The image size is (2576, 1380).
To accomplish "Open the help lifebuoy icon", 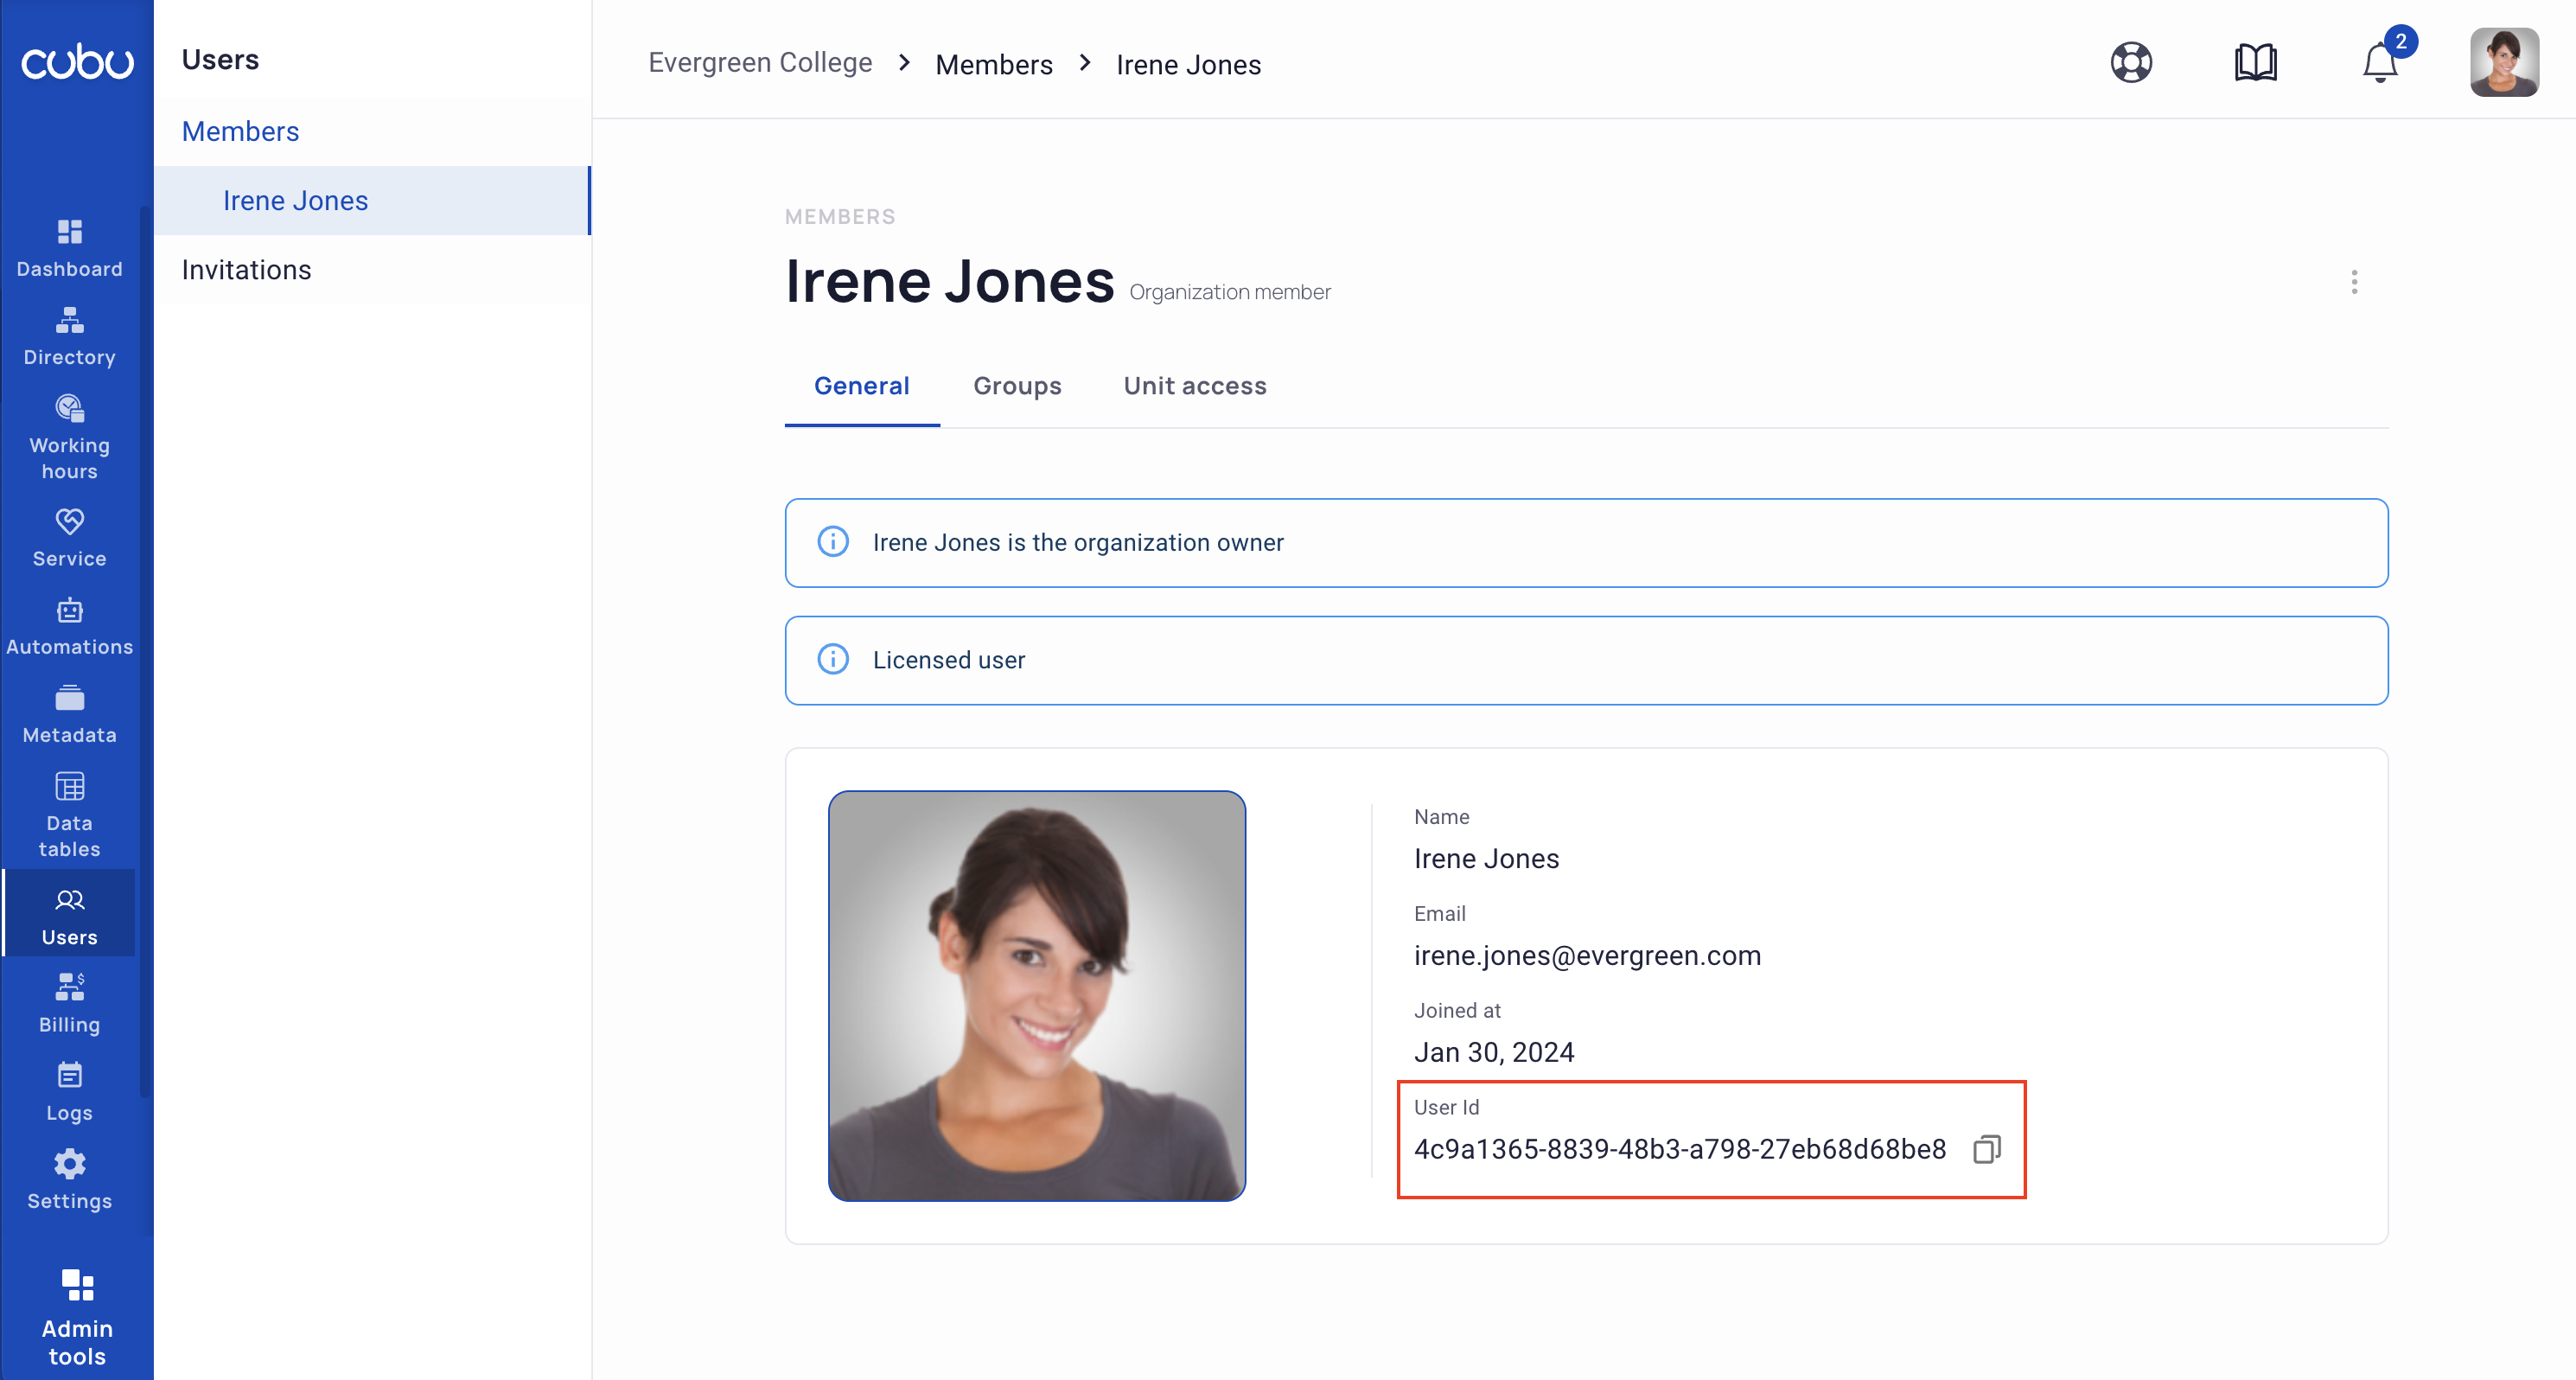I will [2131, 63].
